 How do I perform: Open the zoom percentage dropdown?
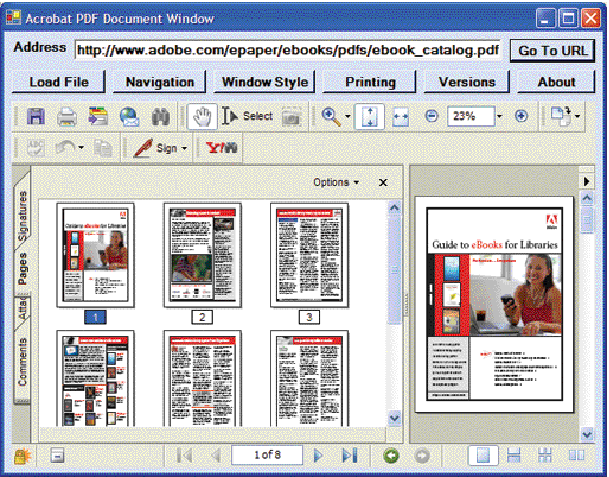(499, 116)
